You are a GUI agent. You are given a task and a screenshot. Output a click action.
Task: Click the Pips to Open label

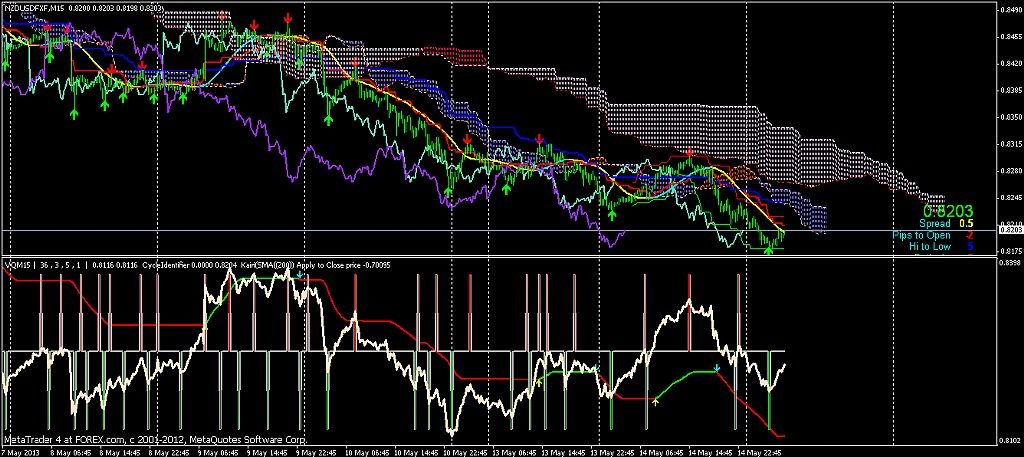[x=921, y=235]
